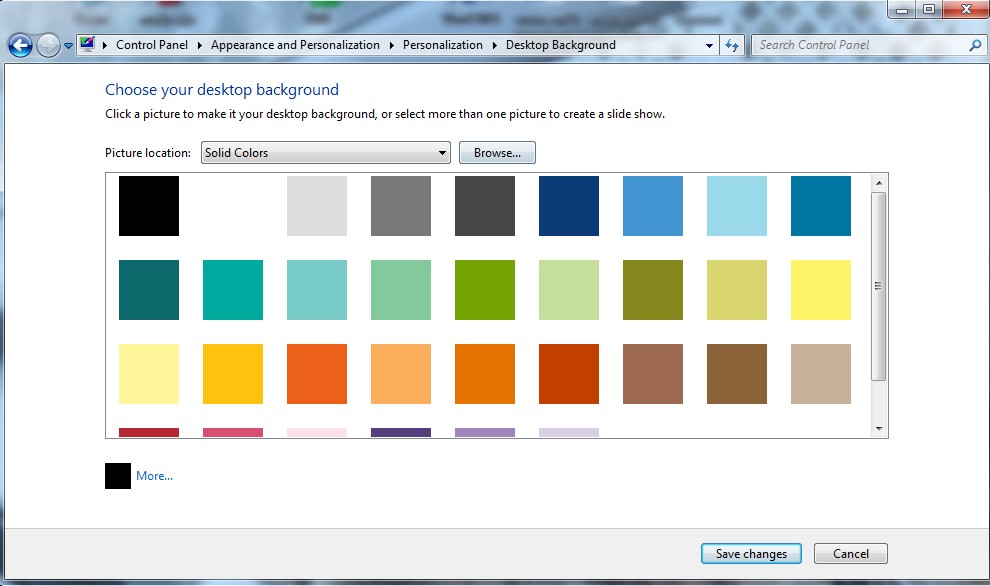Pick the rust red-brown swatch
The height and width of the screenshot is (586, 990).
pos(569,374)
